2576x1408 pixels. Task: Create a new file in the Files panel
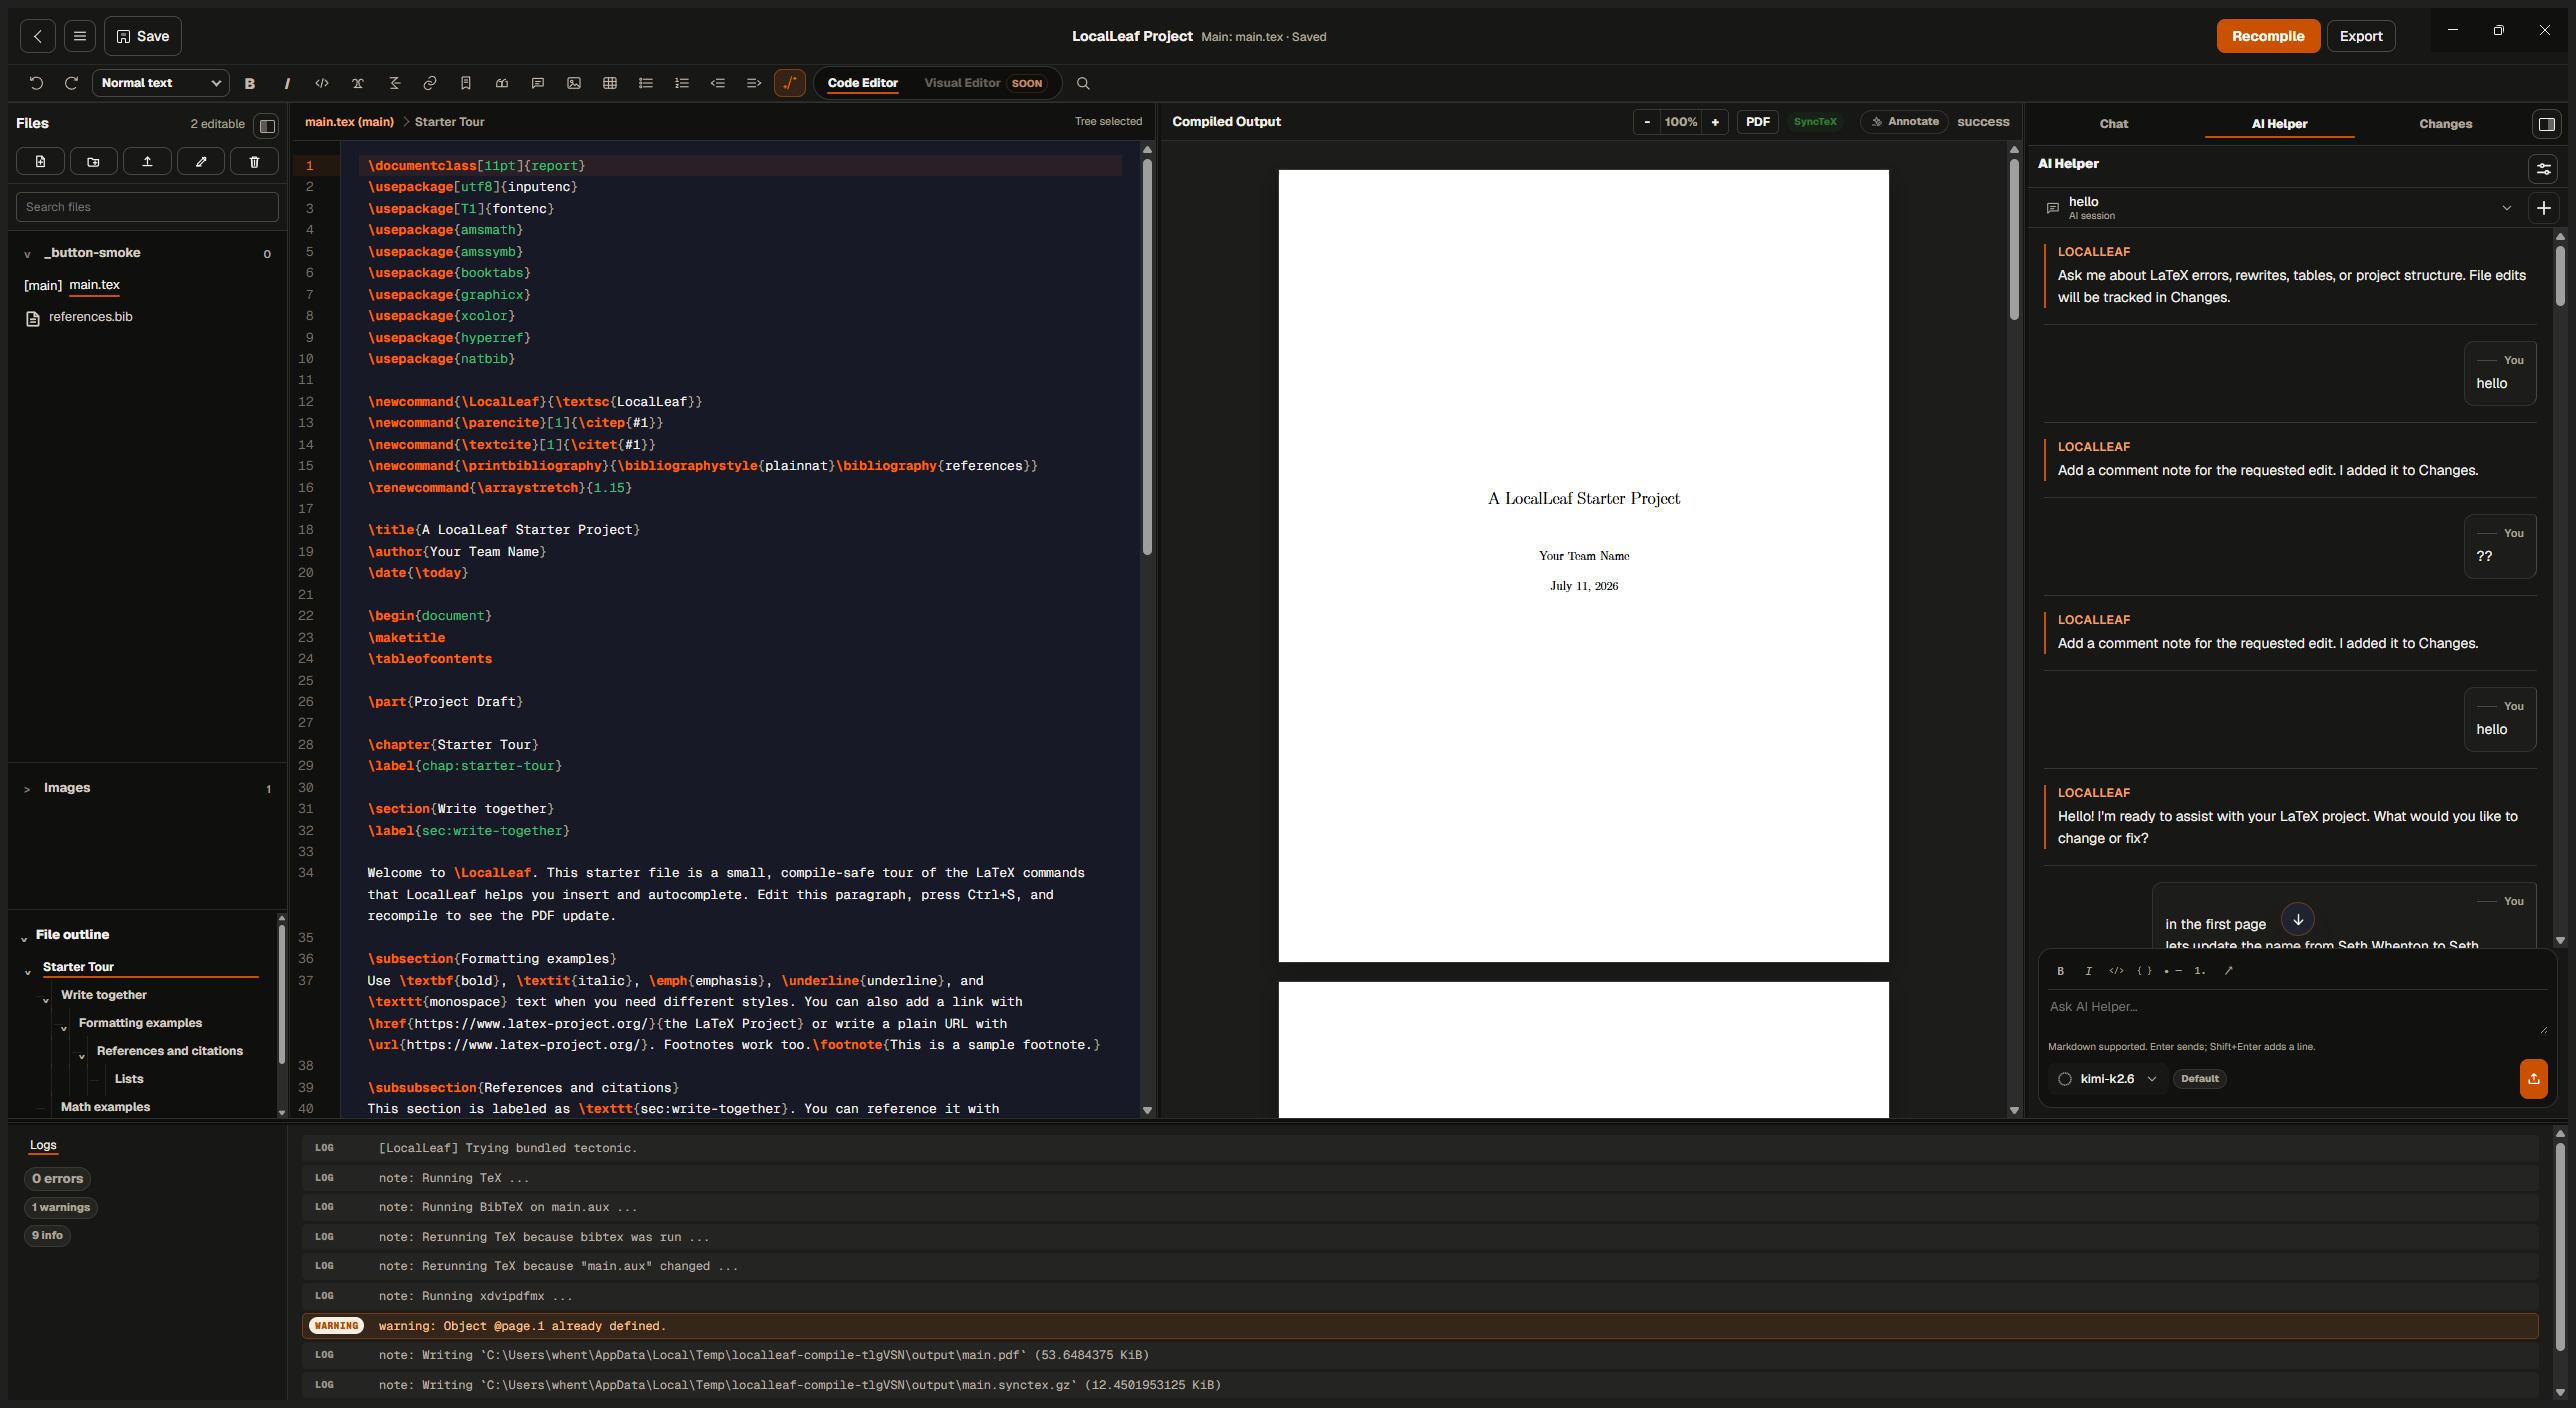tap(40, 161)
